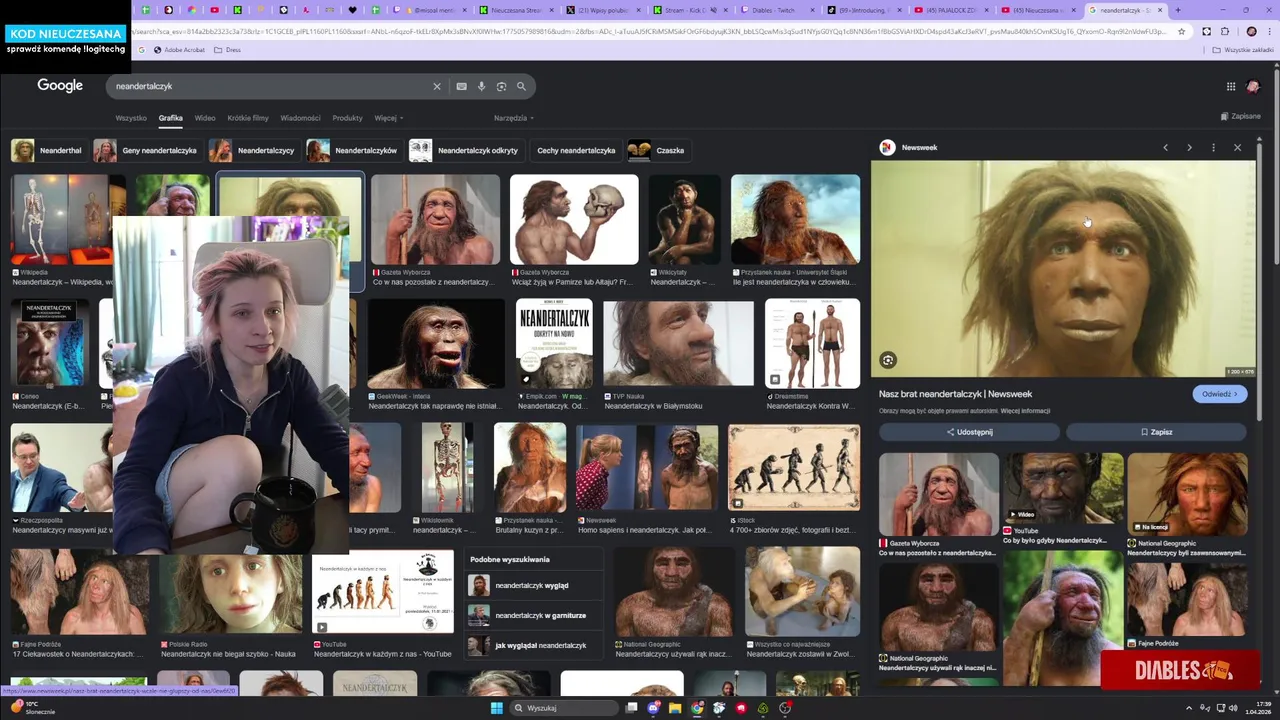Switch to Produkty tab
The height and width of the screenshot is (720, 1280).
(x=347, y=118)
